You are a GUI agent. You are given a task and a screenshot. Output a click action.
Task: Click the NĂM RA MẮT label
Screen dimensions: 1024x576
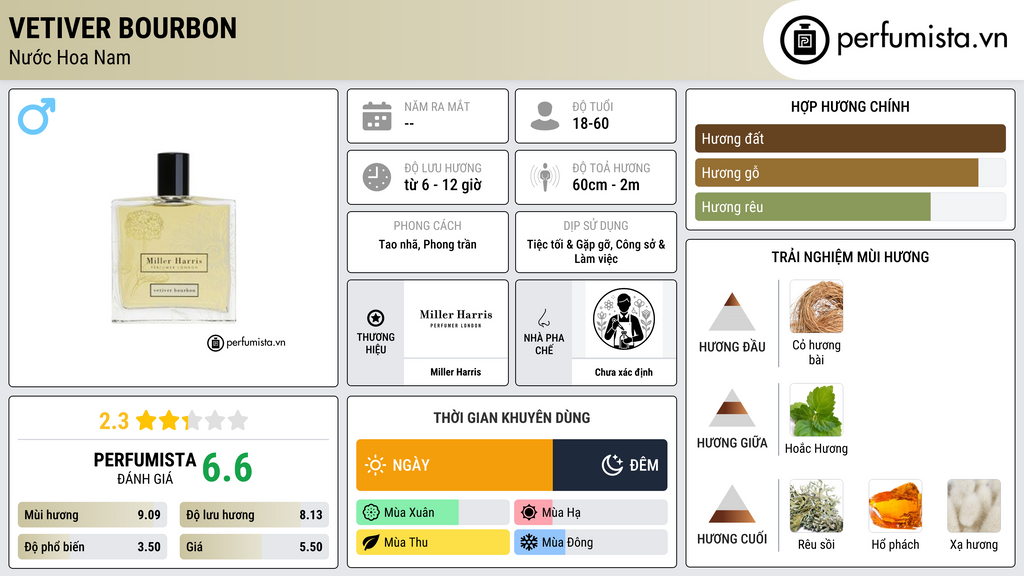tap(437, 106)
